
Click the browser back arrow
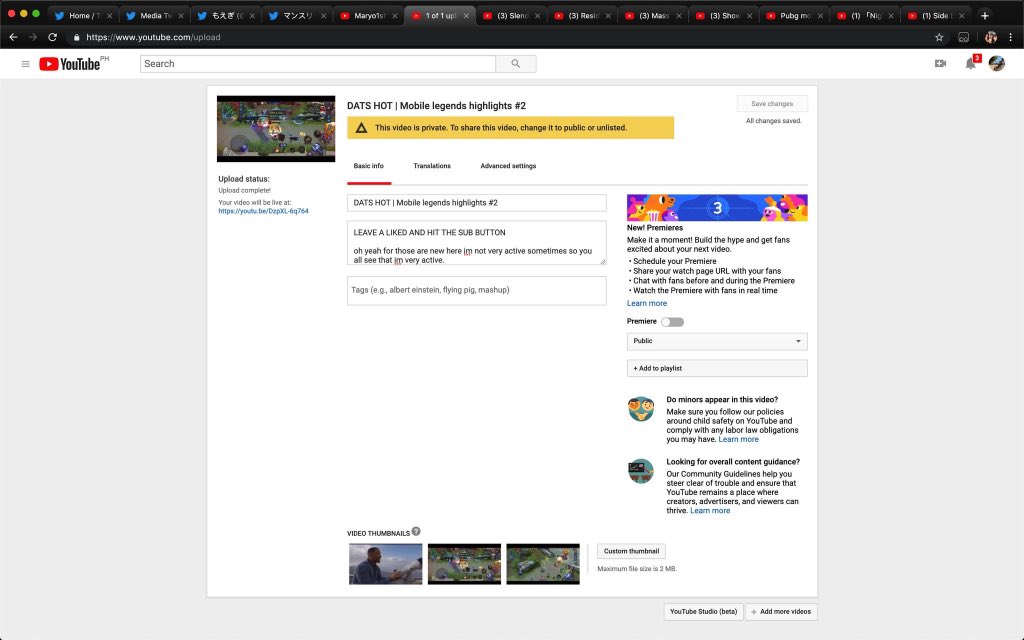(13, 37)
